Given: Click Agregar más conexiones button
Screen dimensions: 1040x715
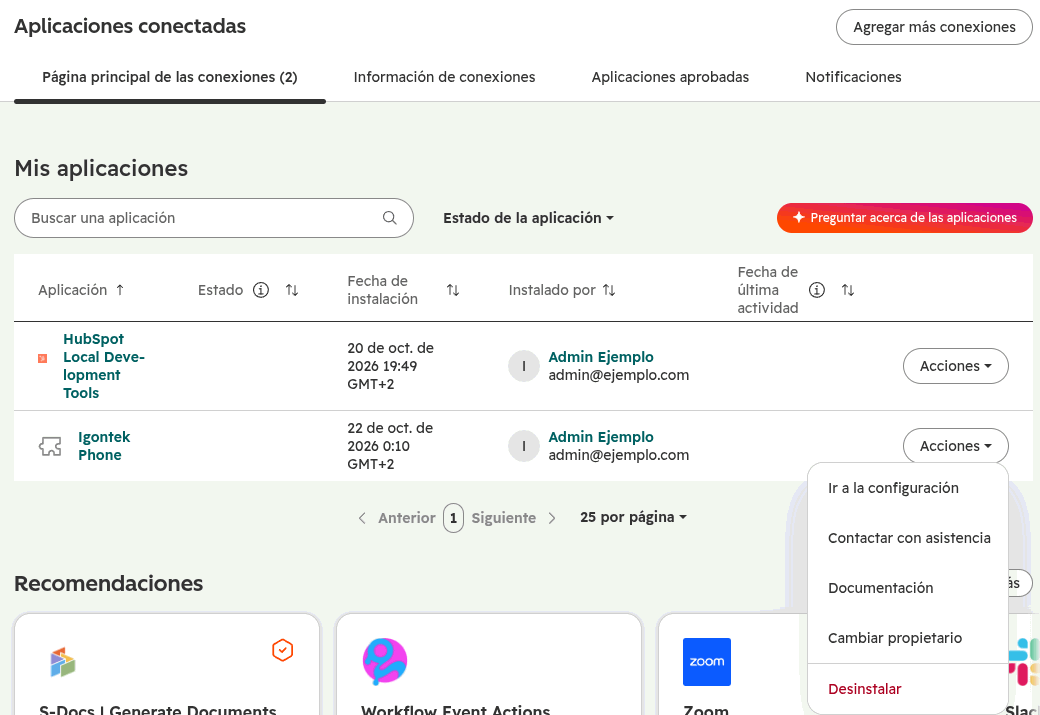Looking at the screenshot, I should (934, 27).
